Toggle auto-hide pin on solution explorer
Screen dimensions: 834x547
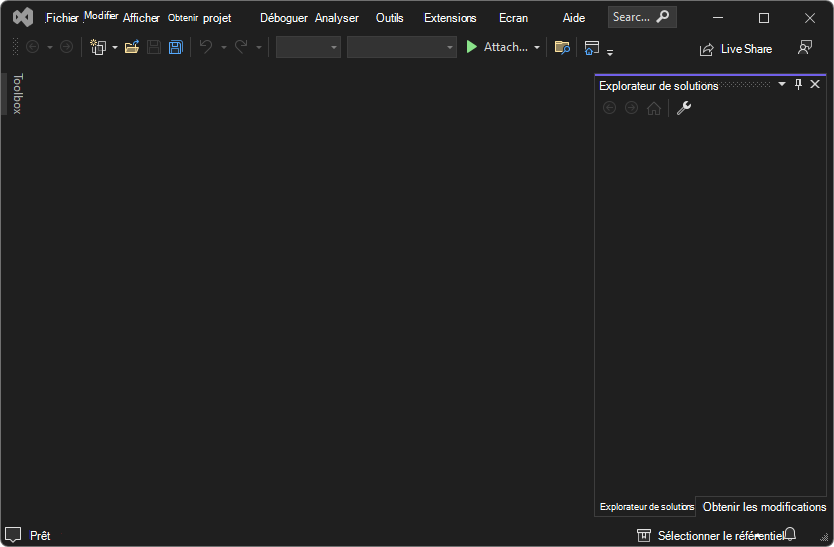tap(798, 84)
